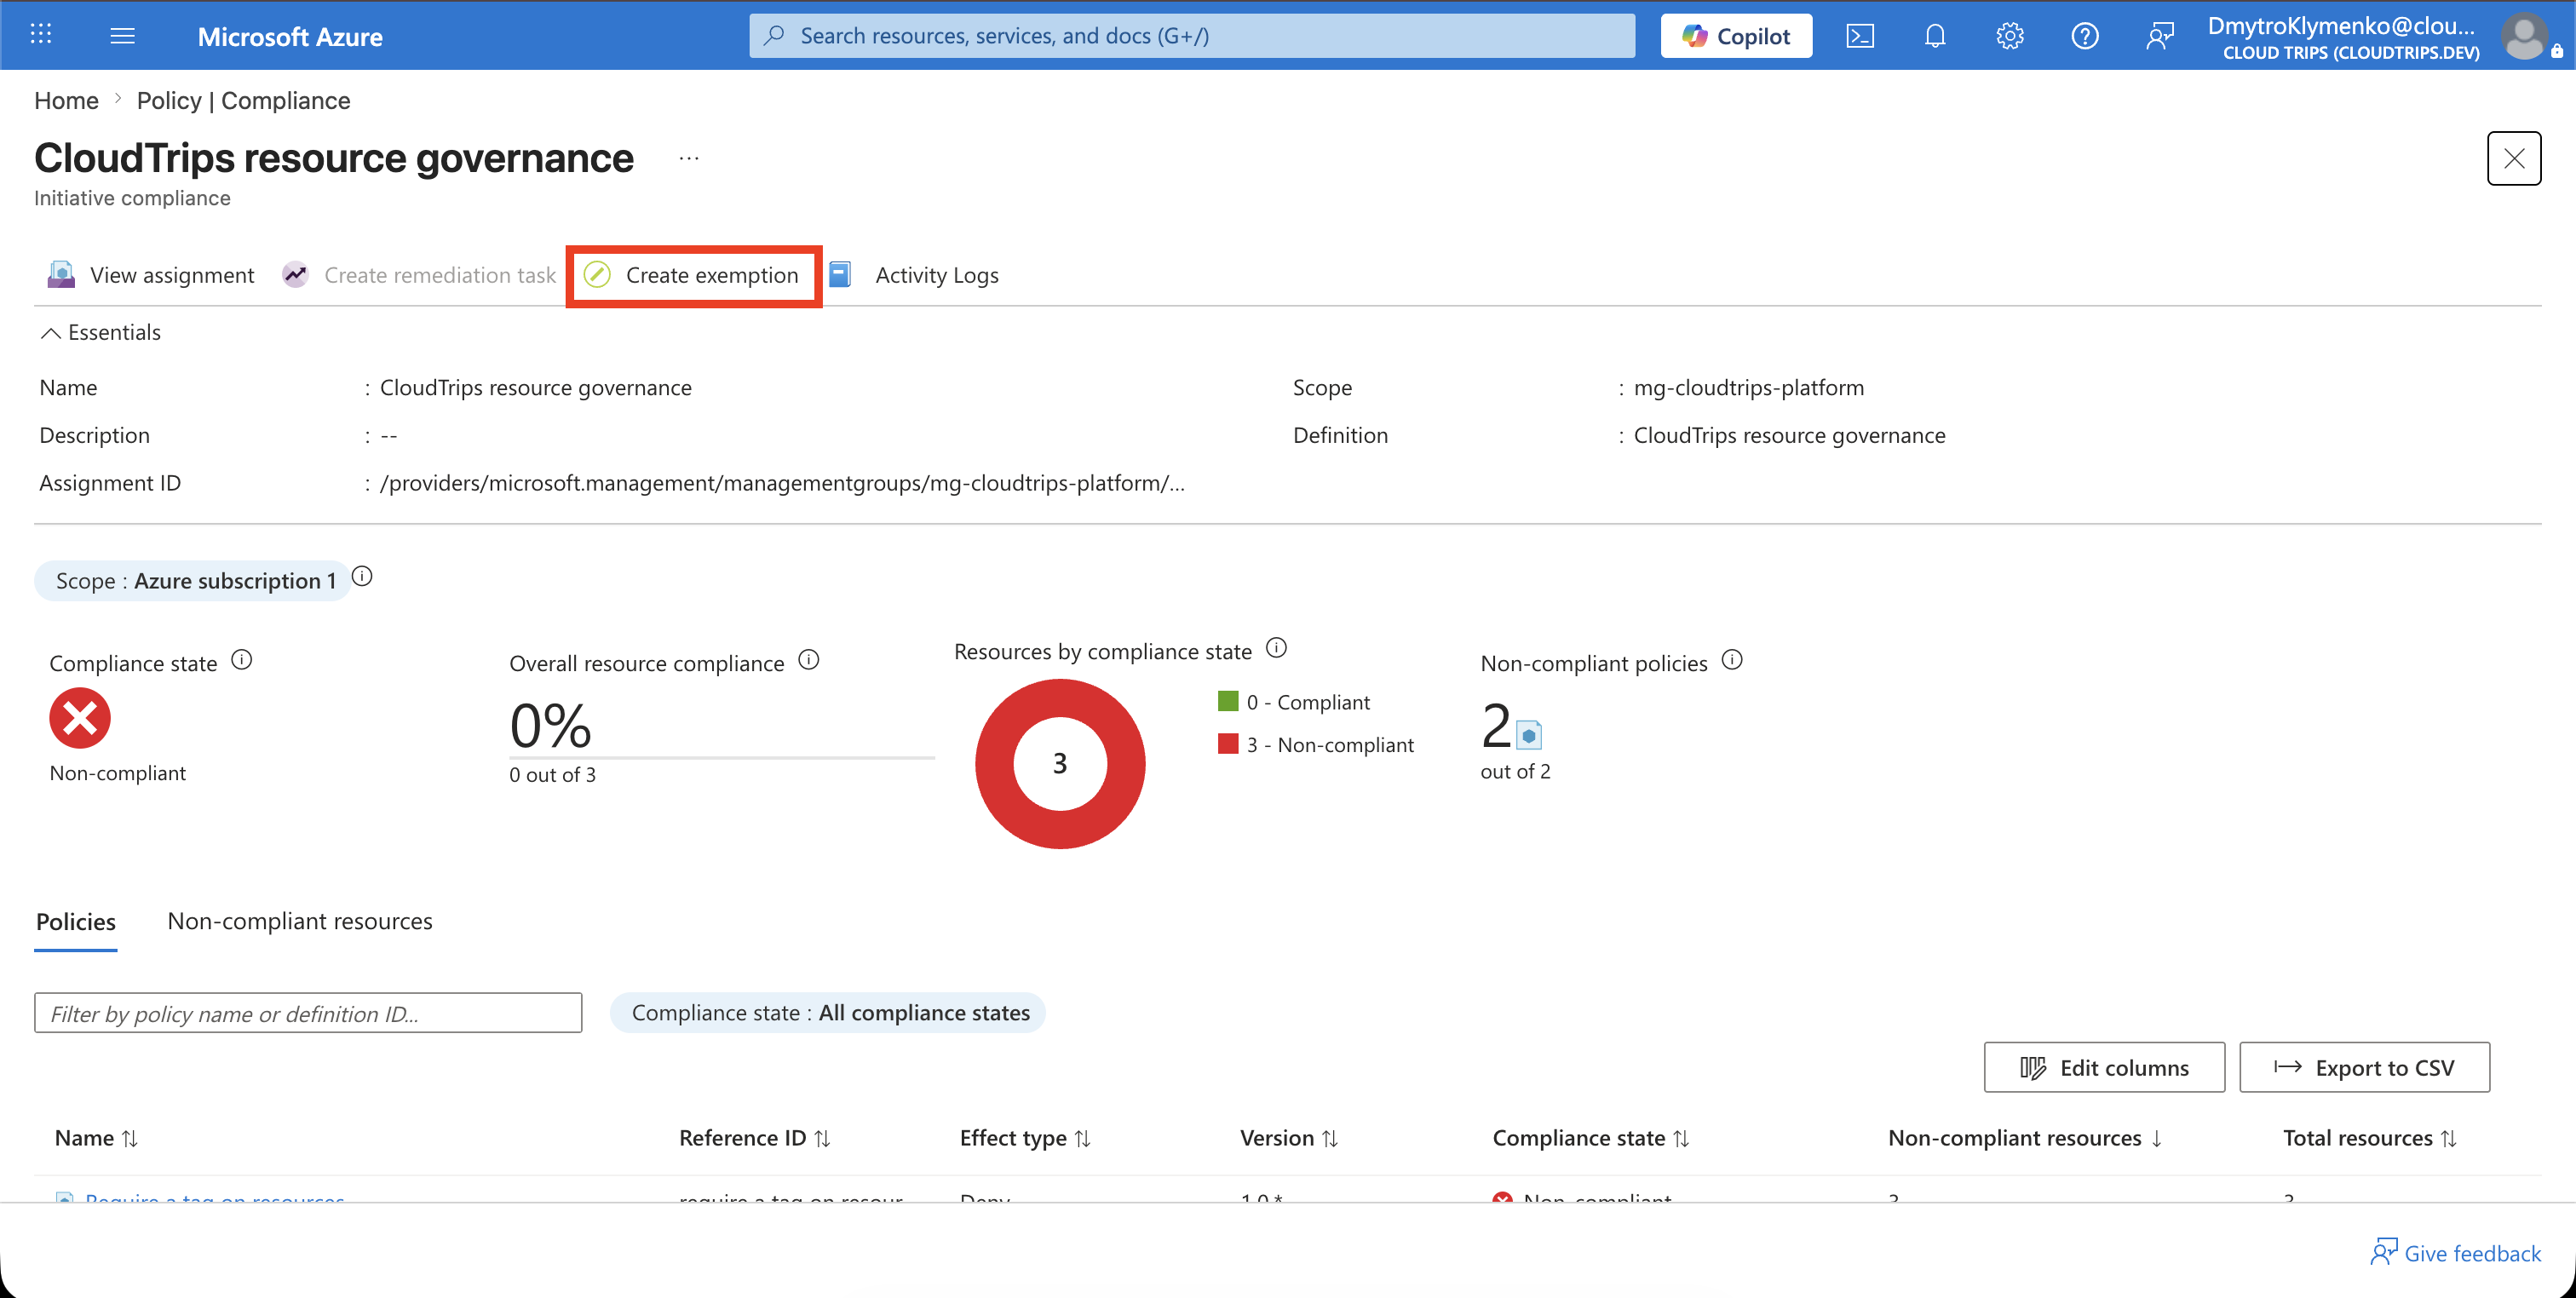The width and height of the screenshot is (2576, 1298).
Task: Sort by Non-compliant resources column
Action: point(2025,1138)
